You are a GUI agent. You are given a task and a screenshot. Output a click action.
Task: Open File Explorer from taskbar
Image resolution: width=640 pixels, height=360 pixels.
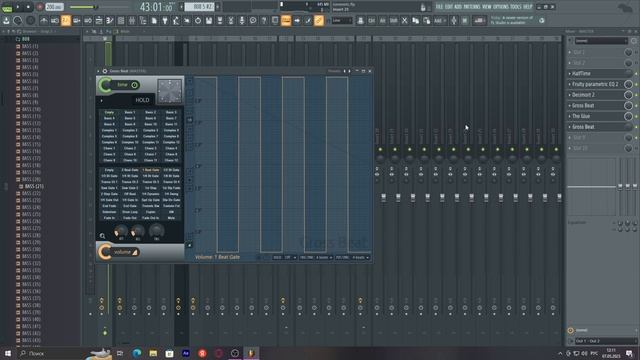coord(153,353)
